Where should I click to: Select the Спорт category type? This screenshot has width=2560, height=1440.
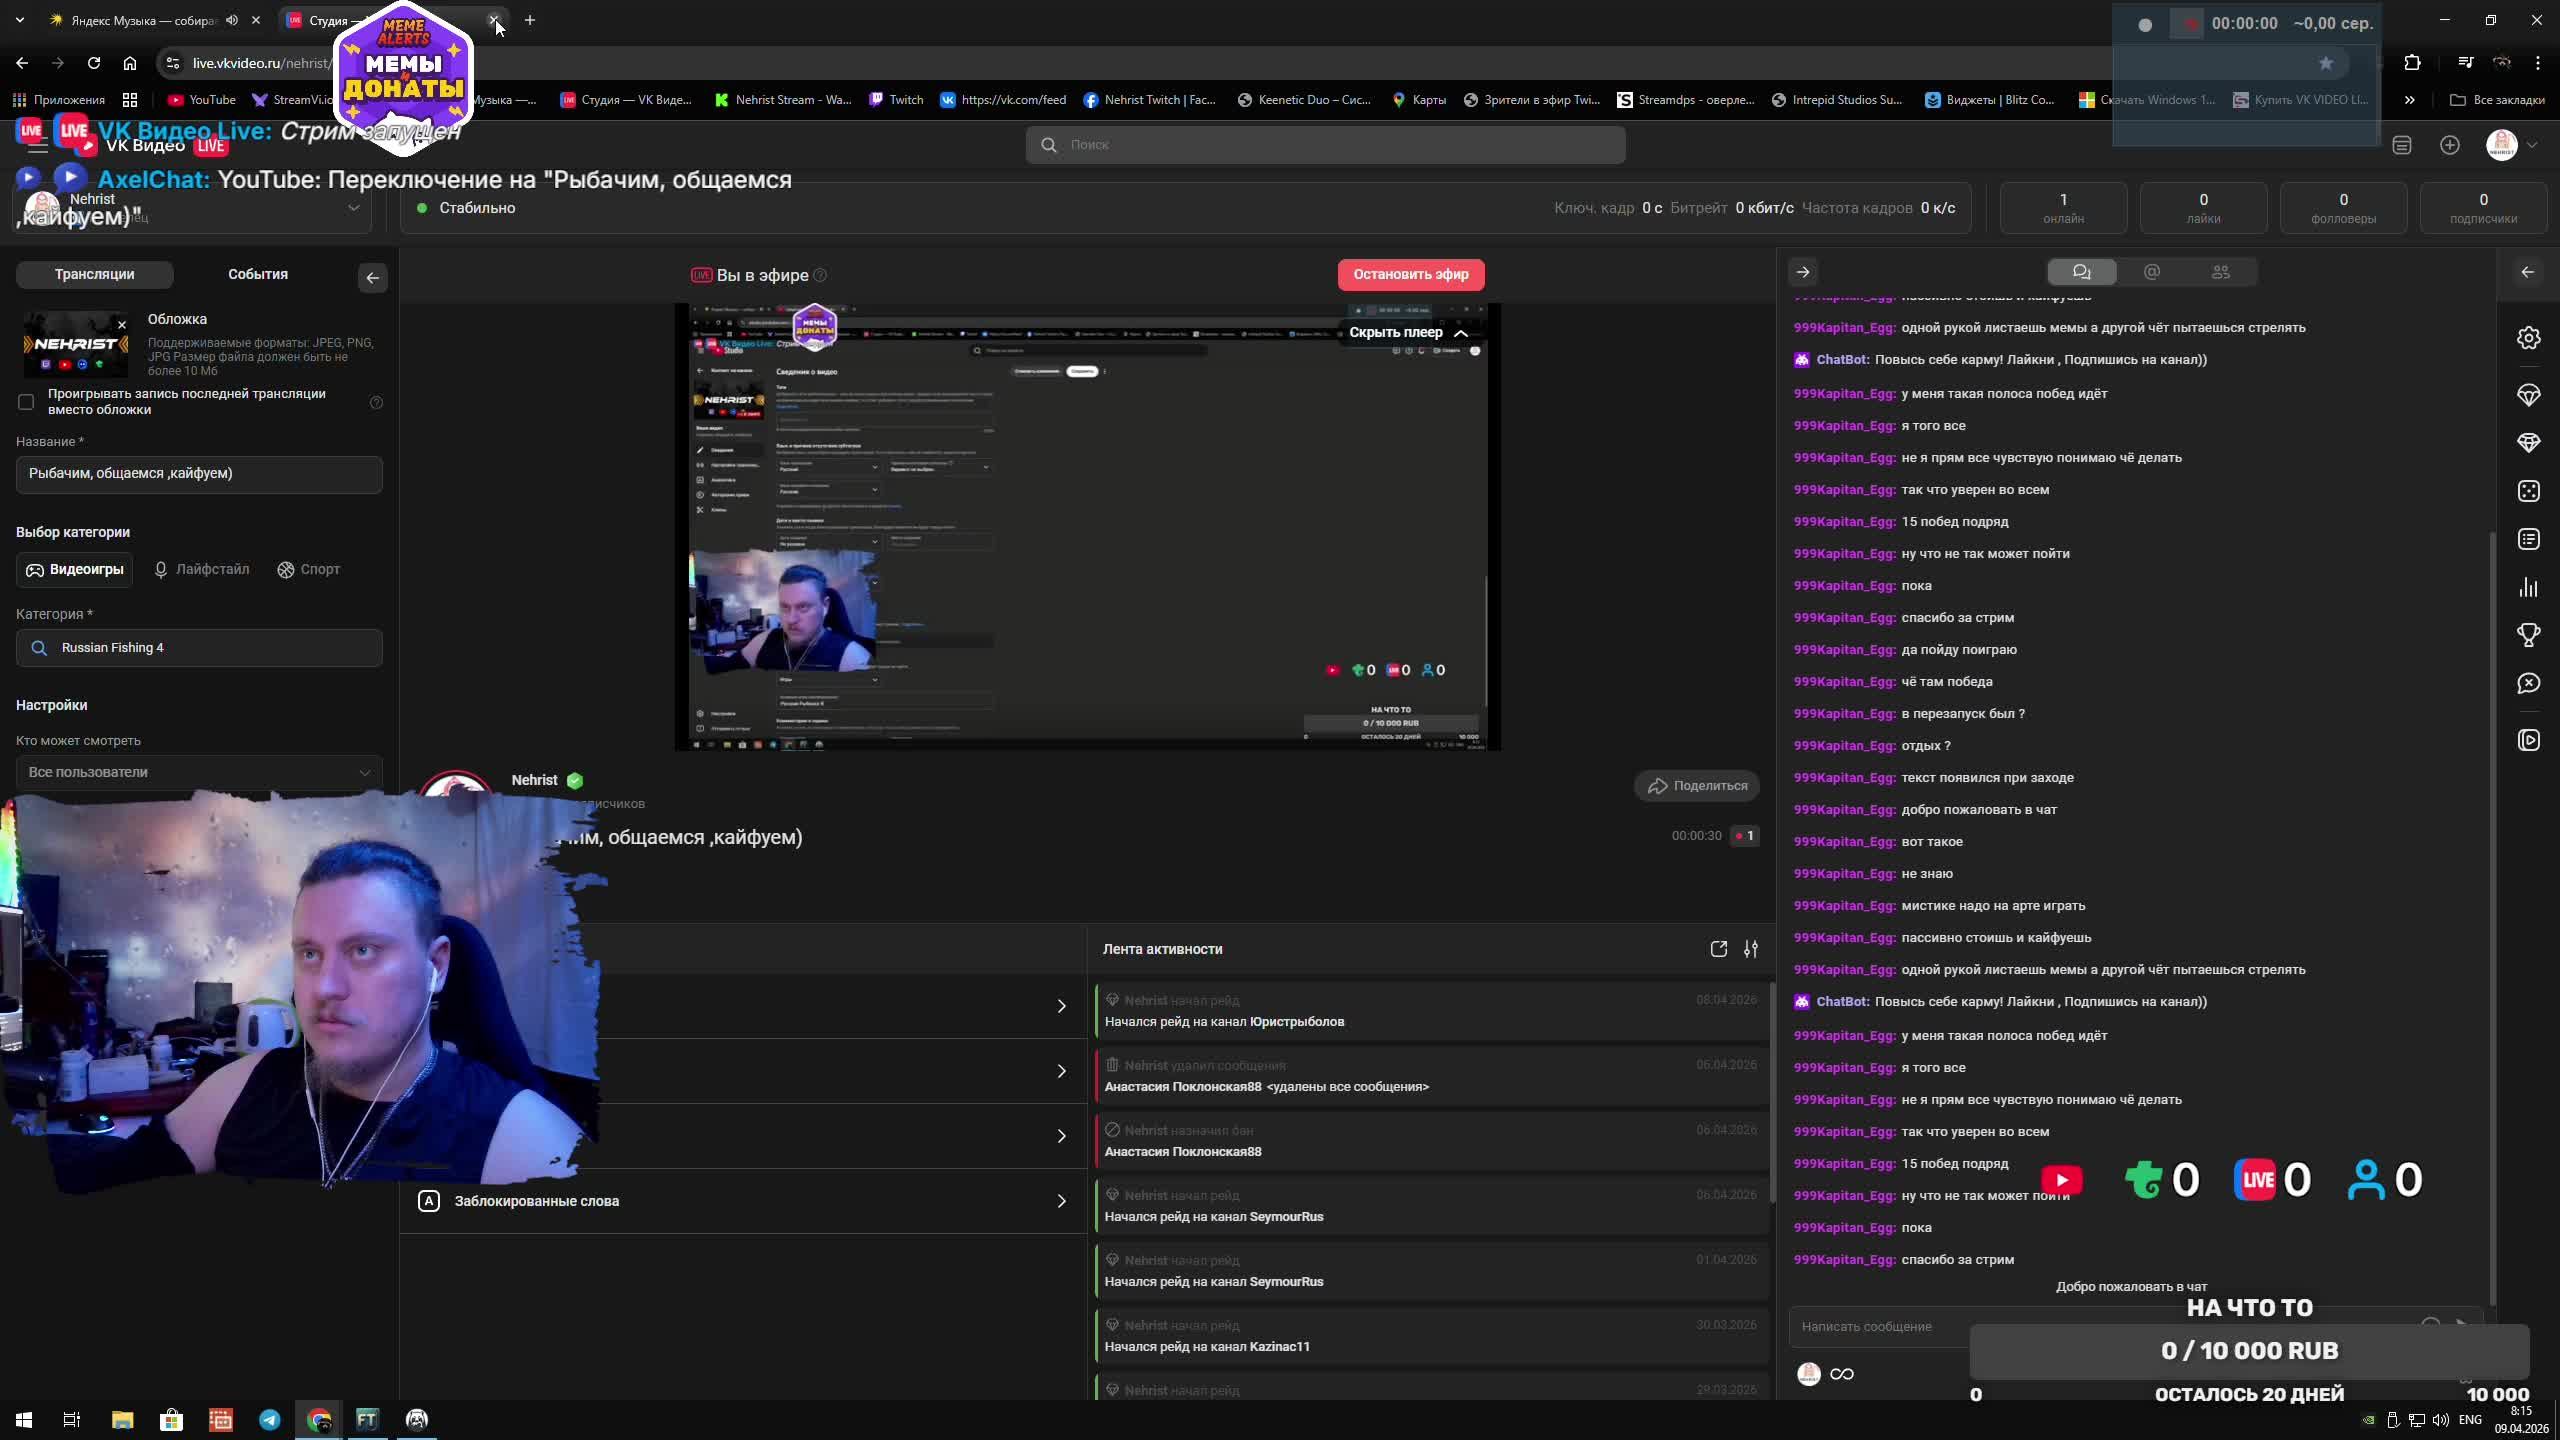pos(308,569)
